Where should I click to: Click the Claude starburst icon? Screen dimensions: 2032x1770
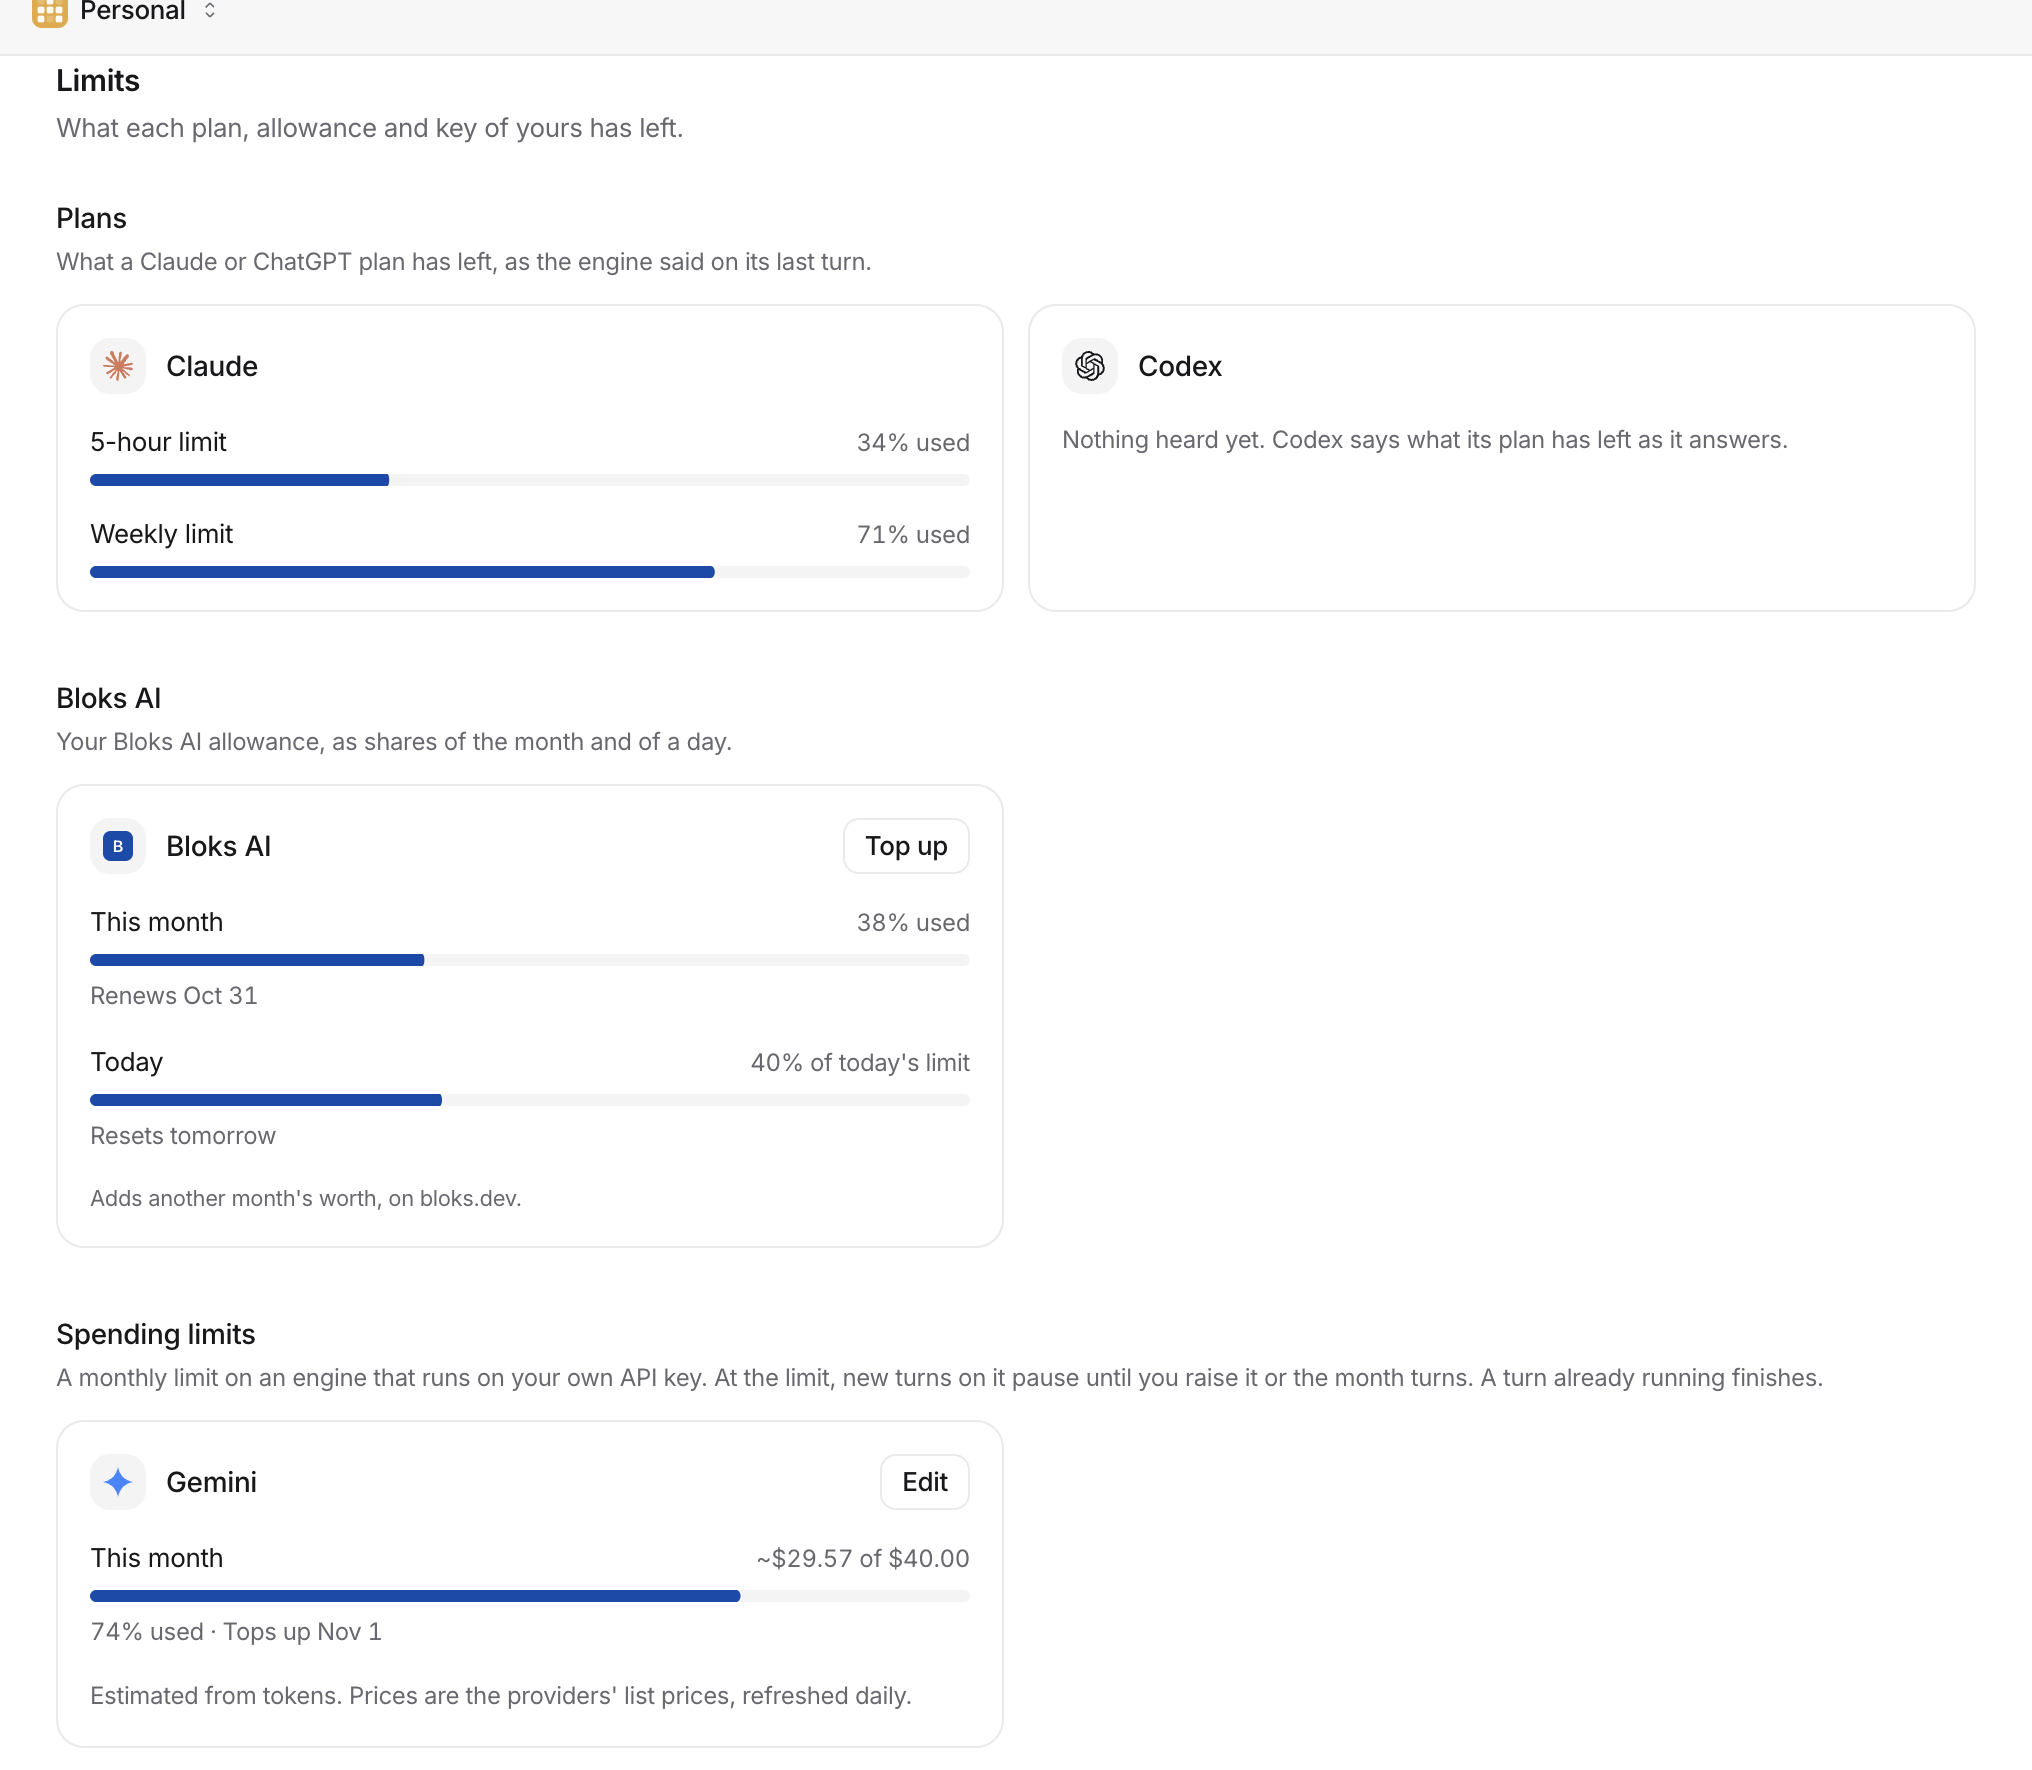pyautogui.click(x=118, y=366)
